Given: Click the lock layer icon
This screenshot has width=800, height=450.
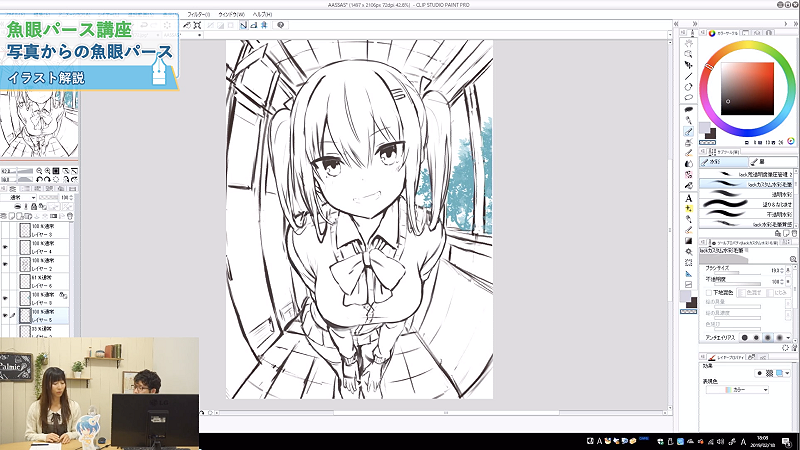Looking at the screenshot, I should coord(34,207).
